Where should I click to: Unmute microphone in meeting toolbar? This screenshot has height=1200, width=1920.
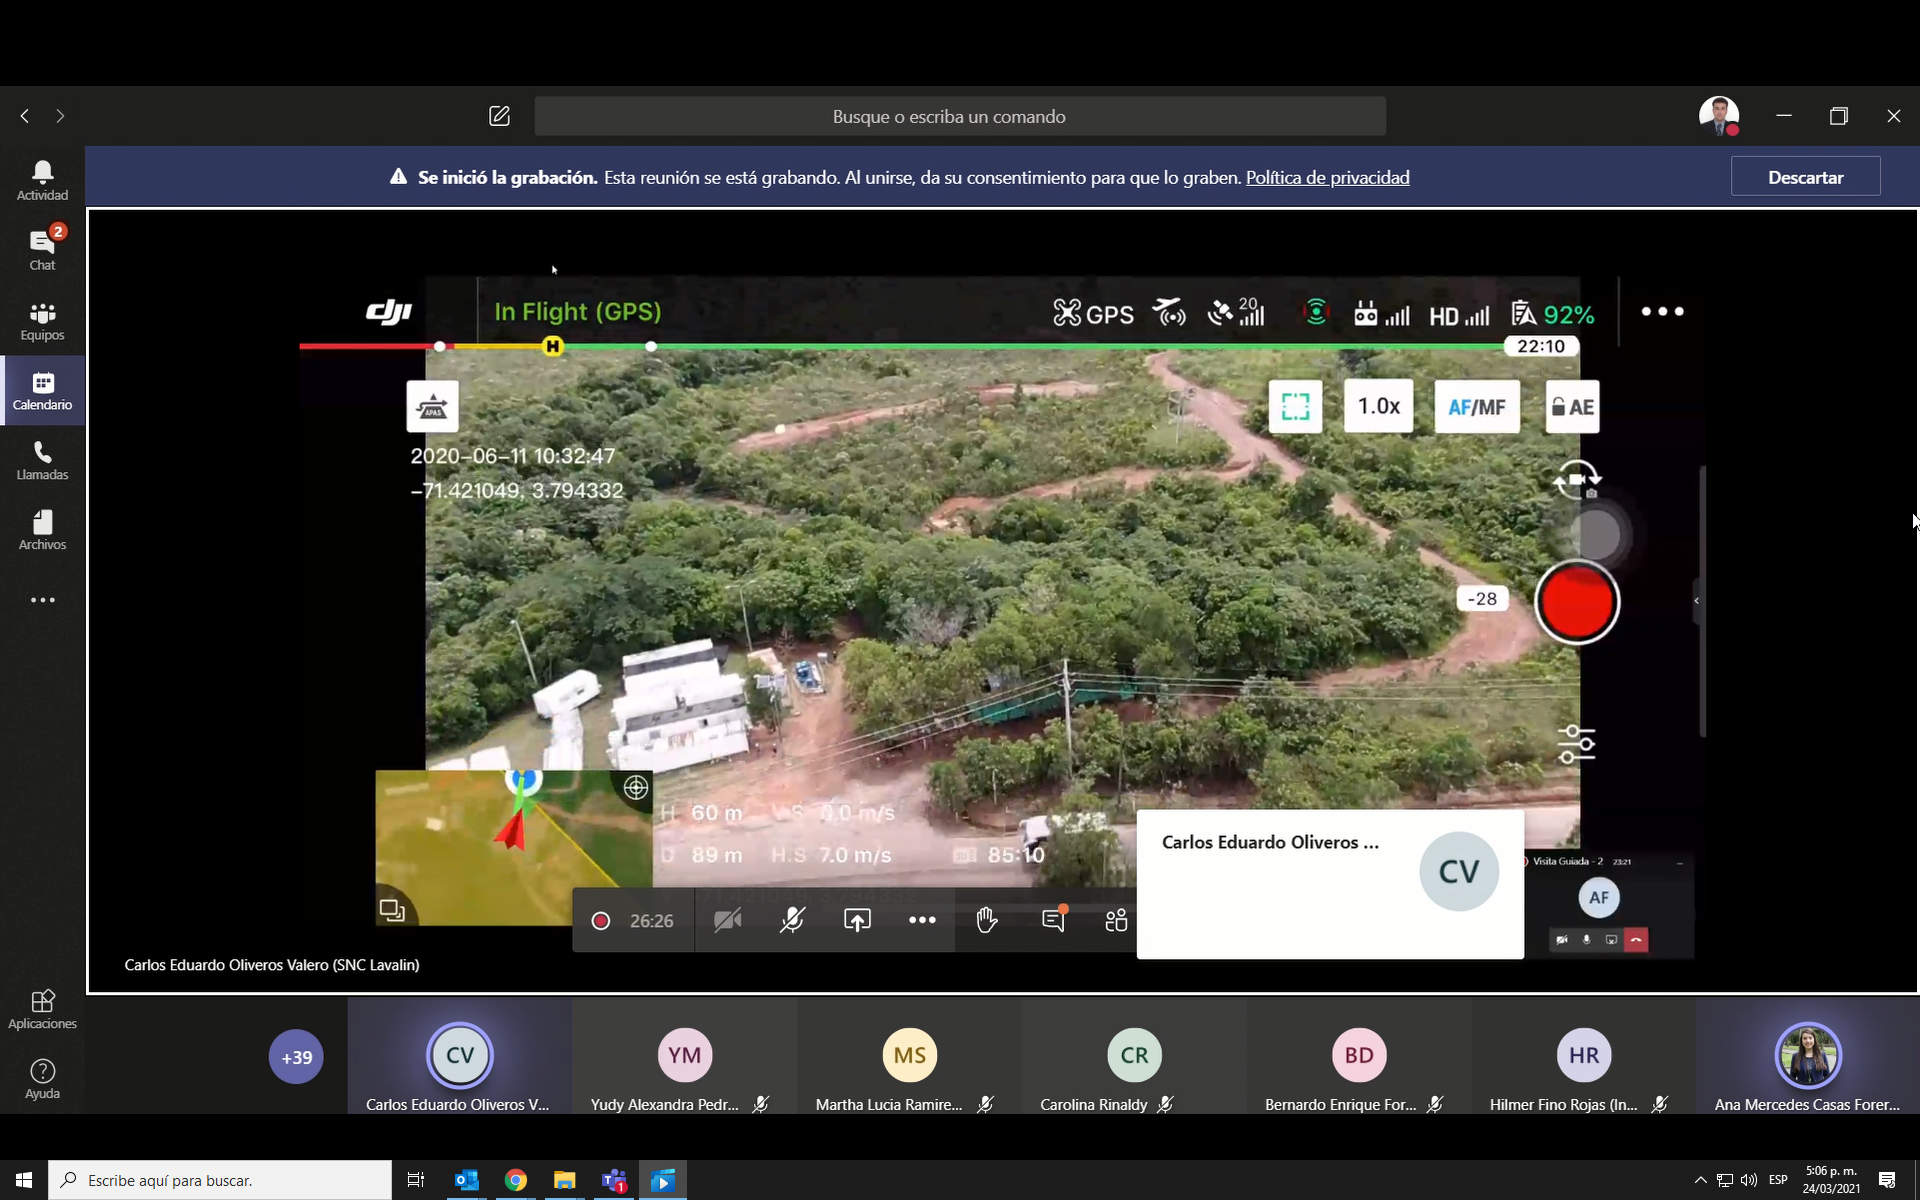click(x=792, y=920)
